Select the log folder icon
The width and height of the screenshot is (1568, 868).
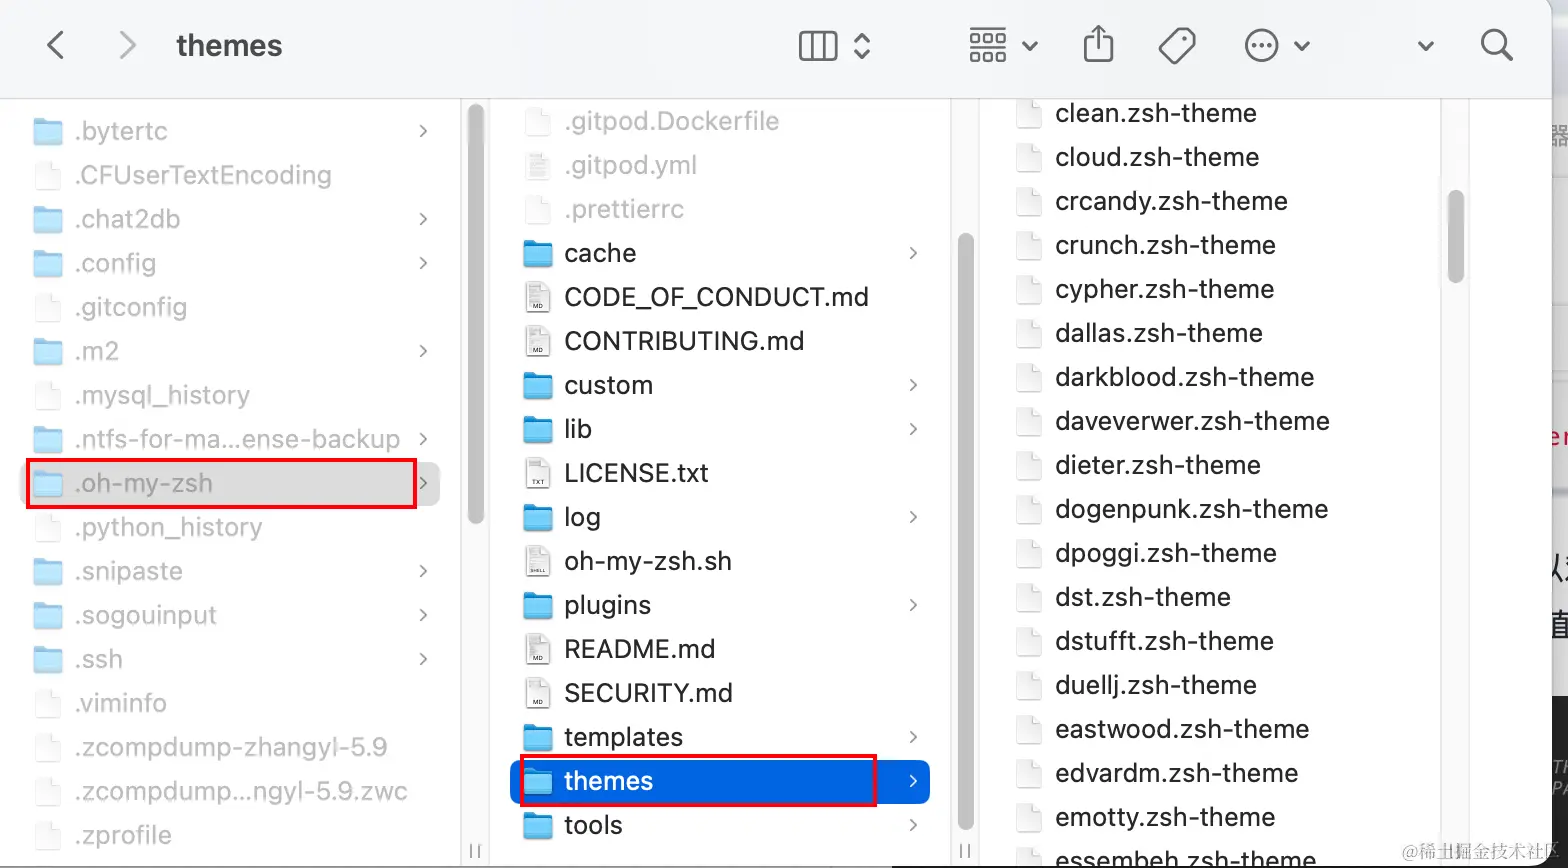click(538, 517)
